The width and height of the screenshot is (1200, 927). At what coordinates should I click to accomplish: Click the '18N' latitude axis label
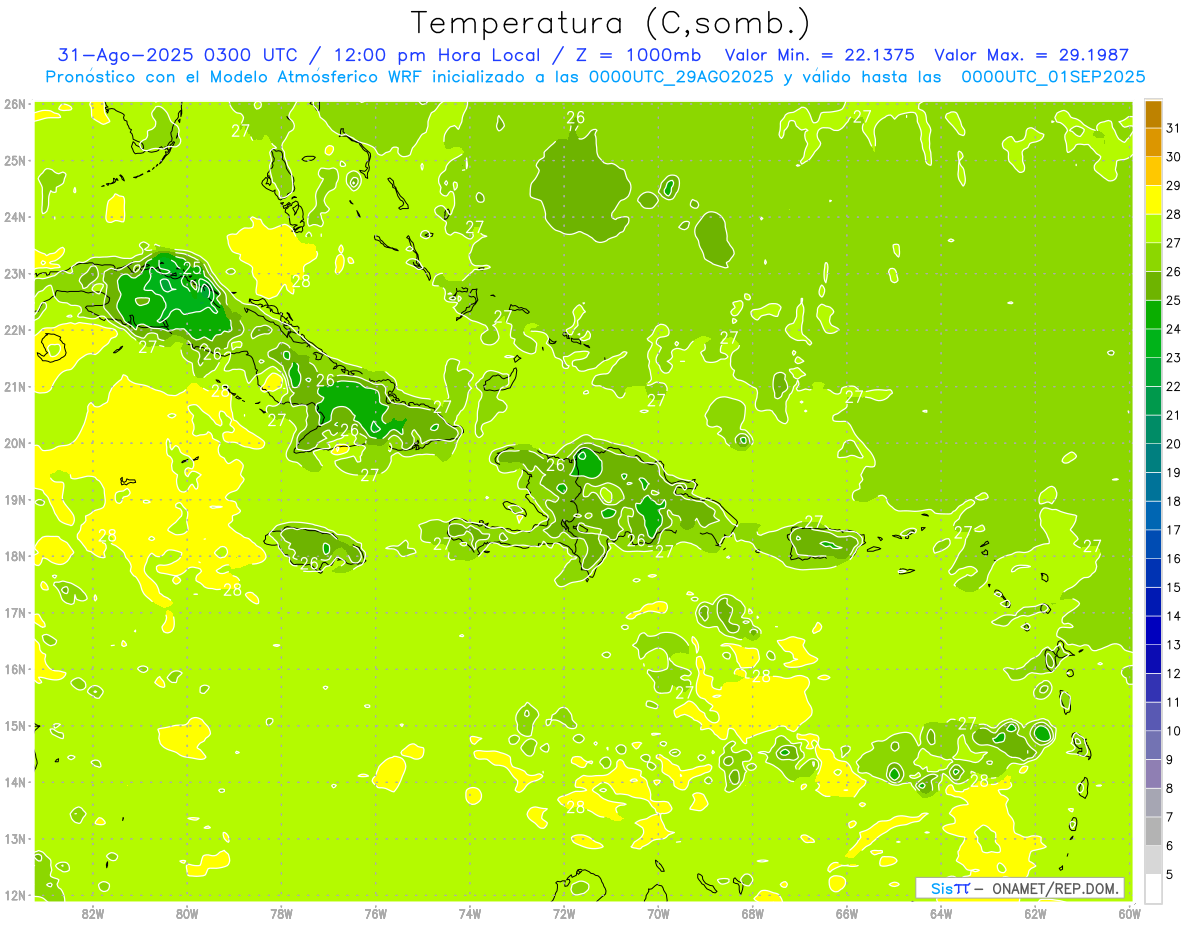tap(14, 556)
